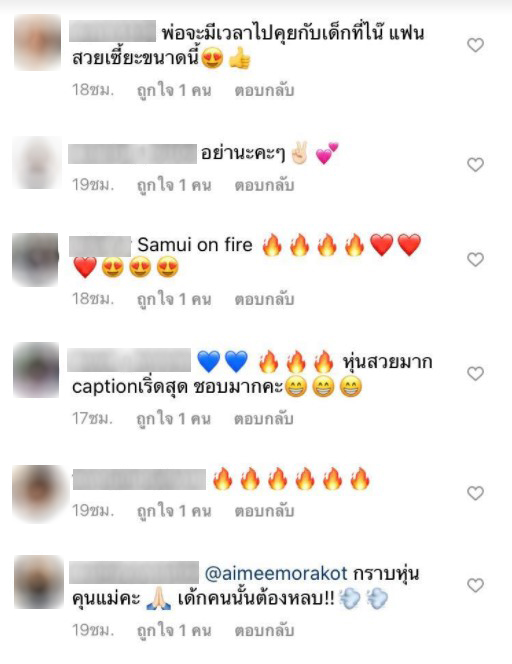Like the six fire emojis comment
The width and height of the screenshot is (512, 664).
pyautogui.click(x=475, y=493)
